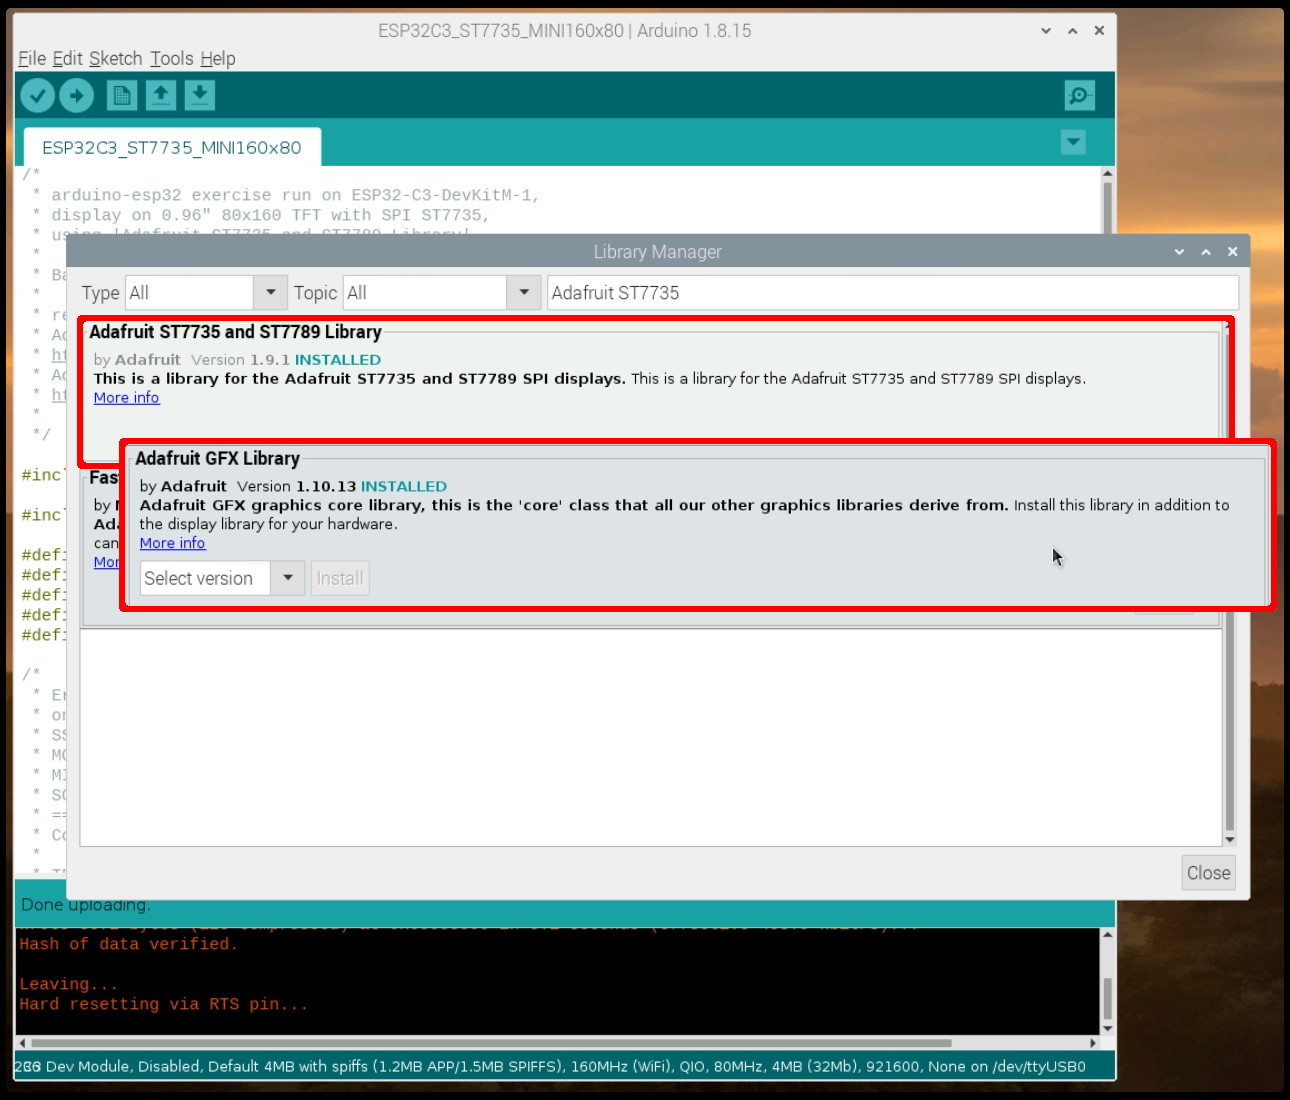Open the File menu
The width and height of the screenshot is (1290, 1100).
32,58
